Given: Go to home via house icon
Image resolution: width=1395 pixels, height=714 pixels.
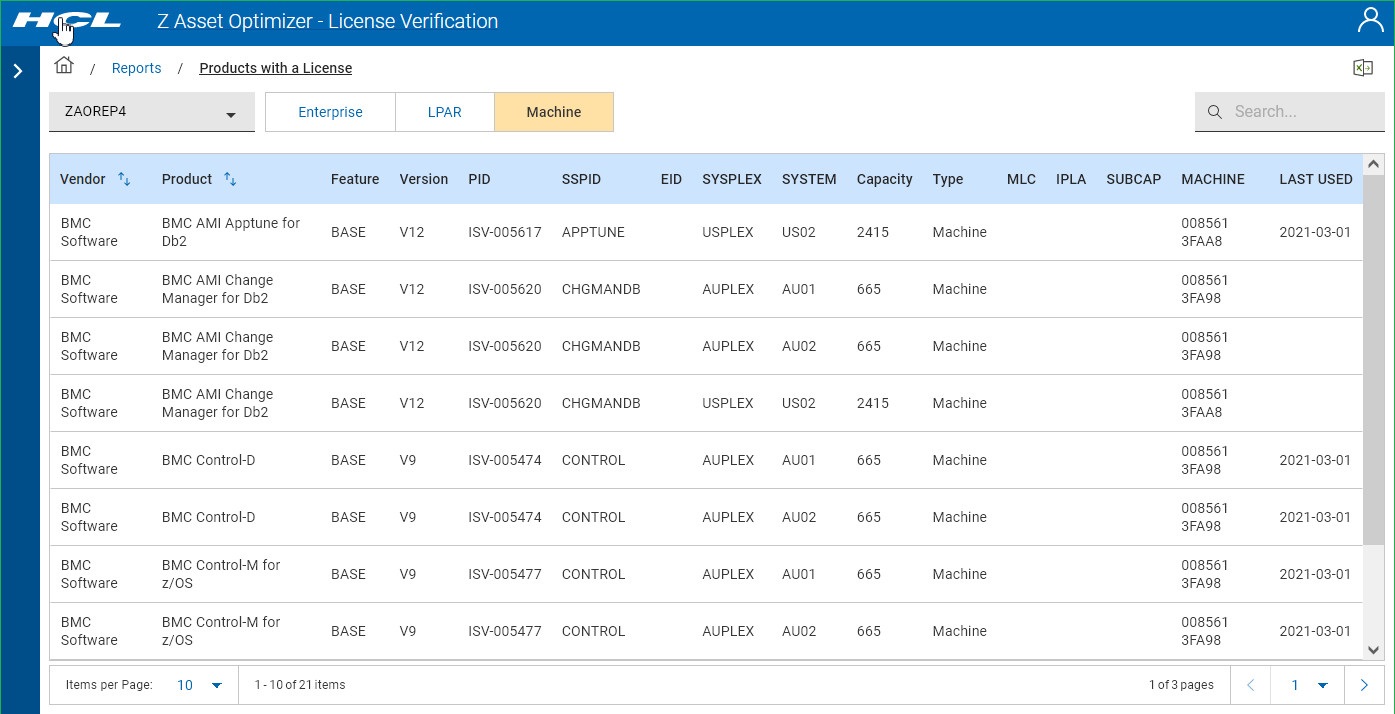Looking at the screenshot, I should pos(64,67).
